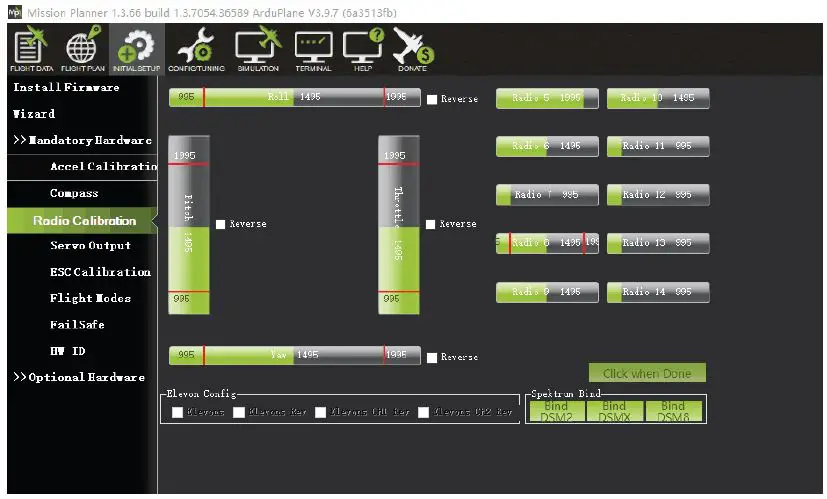Click the Elevon Config group label
The width and height of the screenshot is (827, 499).
click(201, 394)
